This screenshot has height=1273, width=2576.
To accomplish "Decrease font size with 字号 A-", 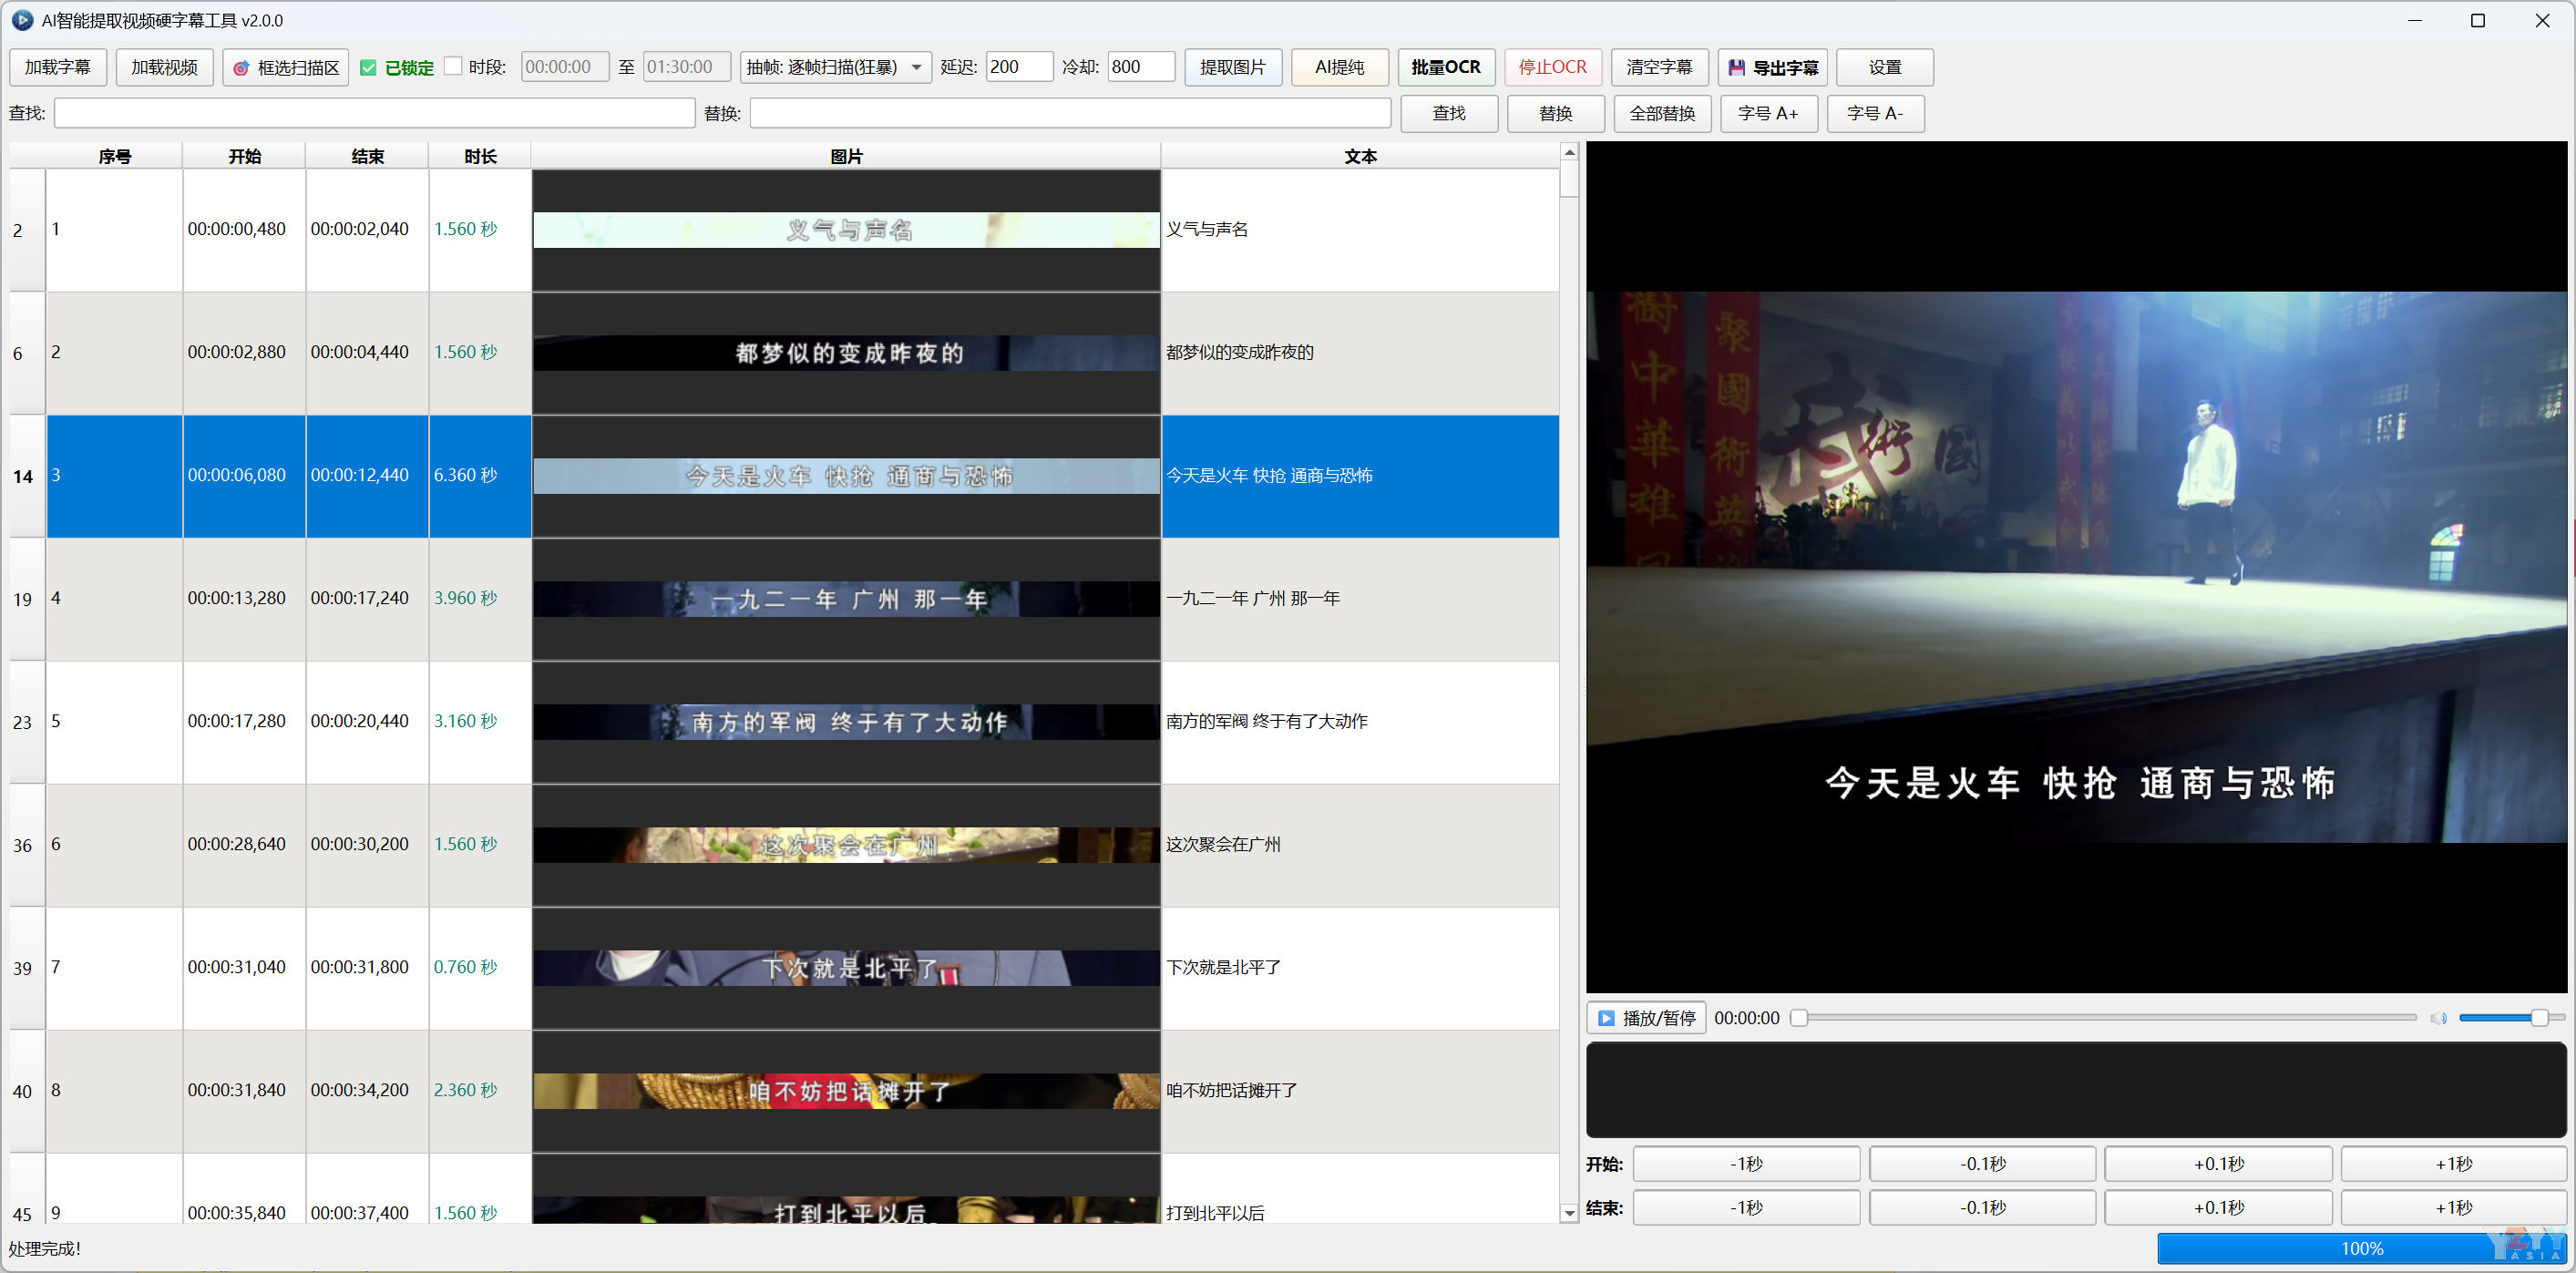I will 1875,113.
